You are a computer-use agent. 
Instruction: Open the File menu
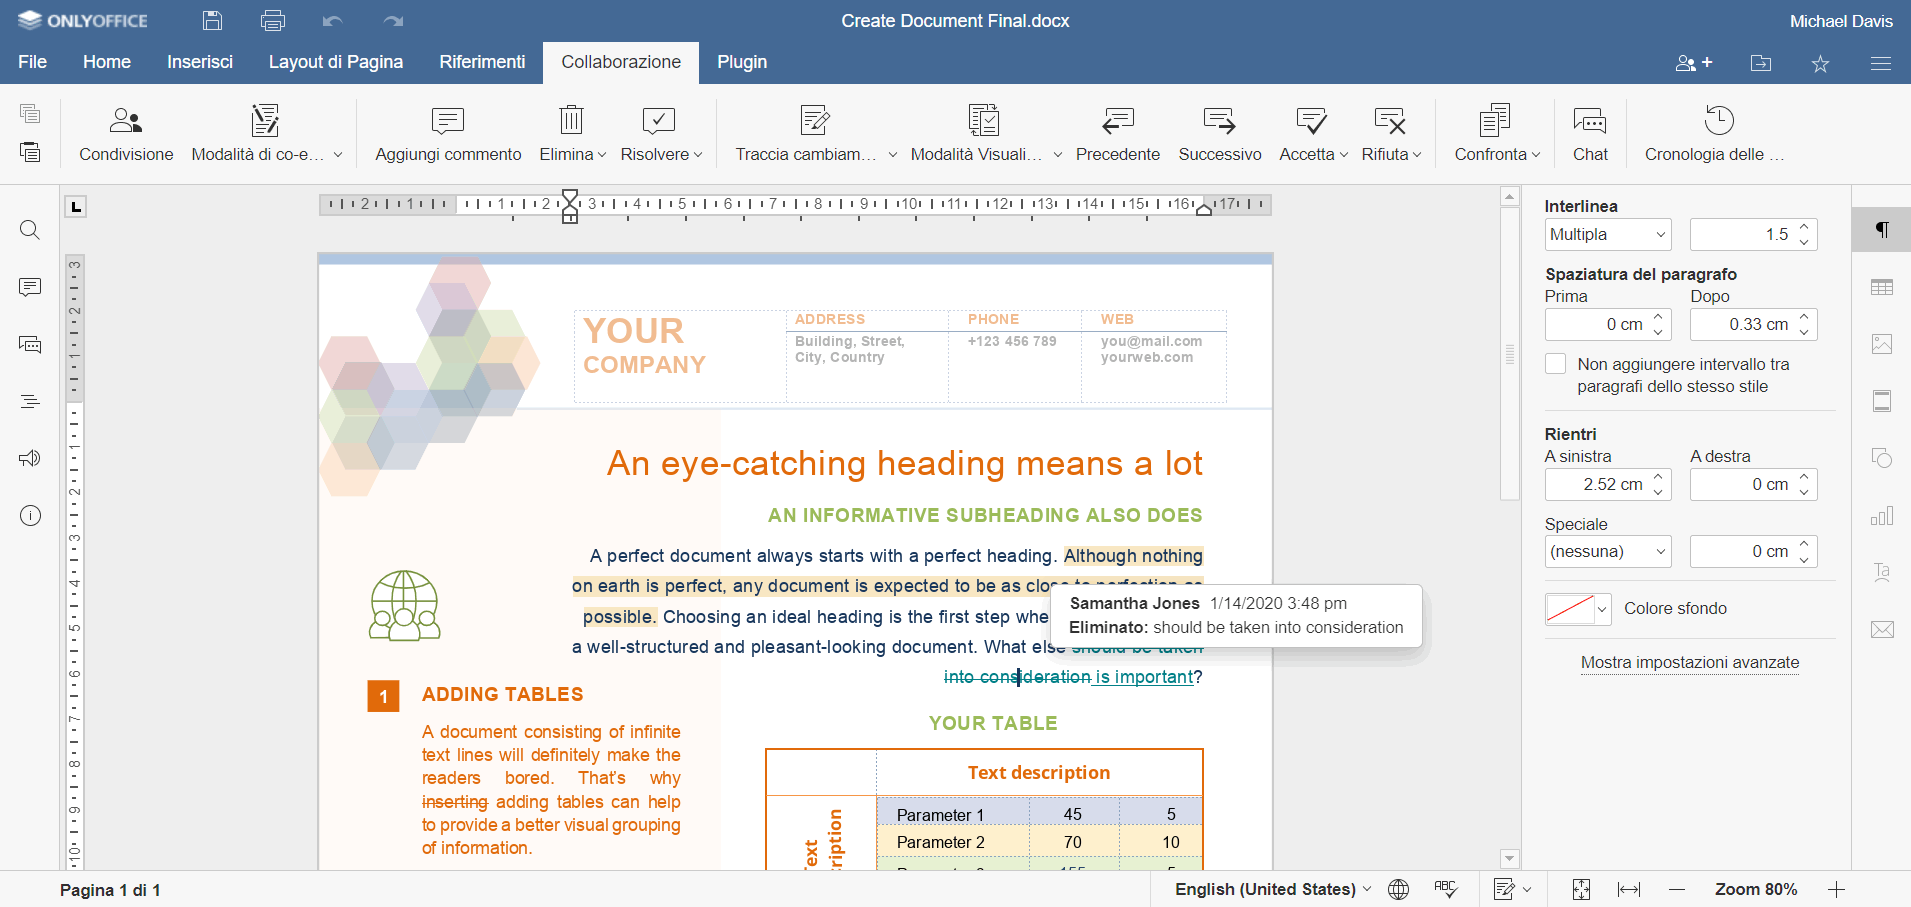32,62
